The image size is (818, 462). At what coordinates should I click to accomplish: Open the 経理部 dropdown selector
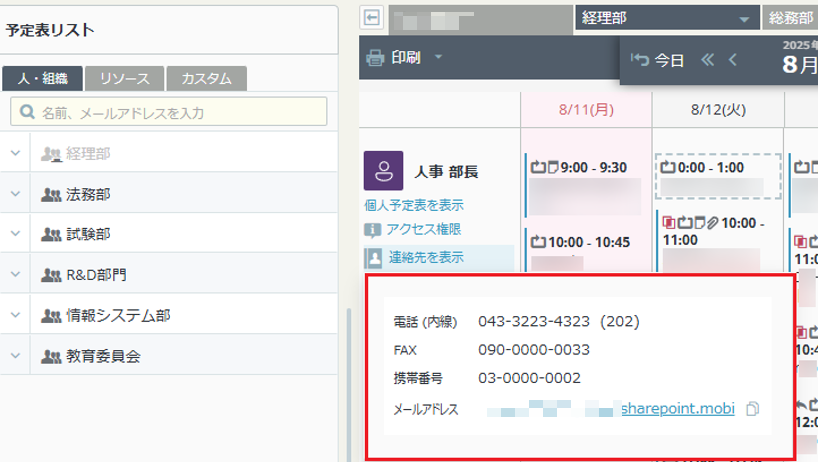(x=667, y=18)
